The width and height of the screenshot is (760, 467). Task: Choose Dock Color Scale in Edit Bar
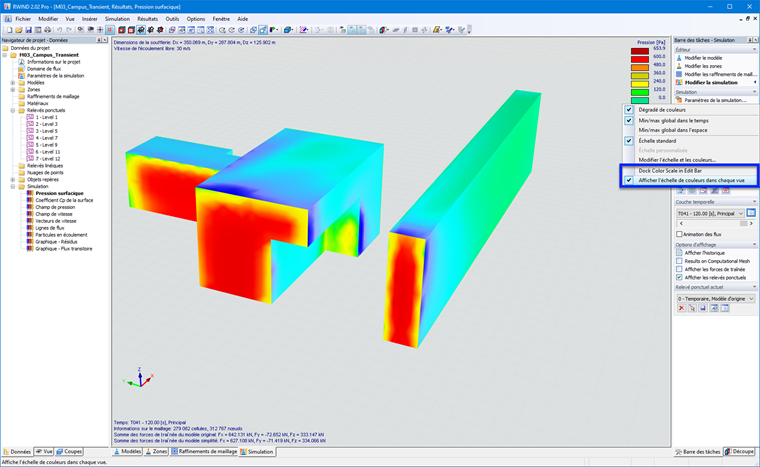tap(670, 170)
